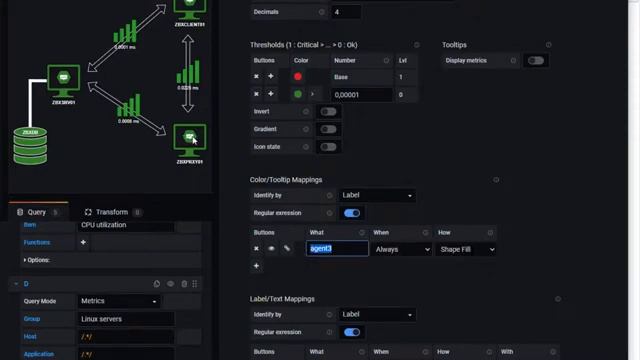
Task: Click the drag handle of query D
Action: tap(195, 284)
